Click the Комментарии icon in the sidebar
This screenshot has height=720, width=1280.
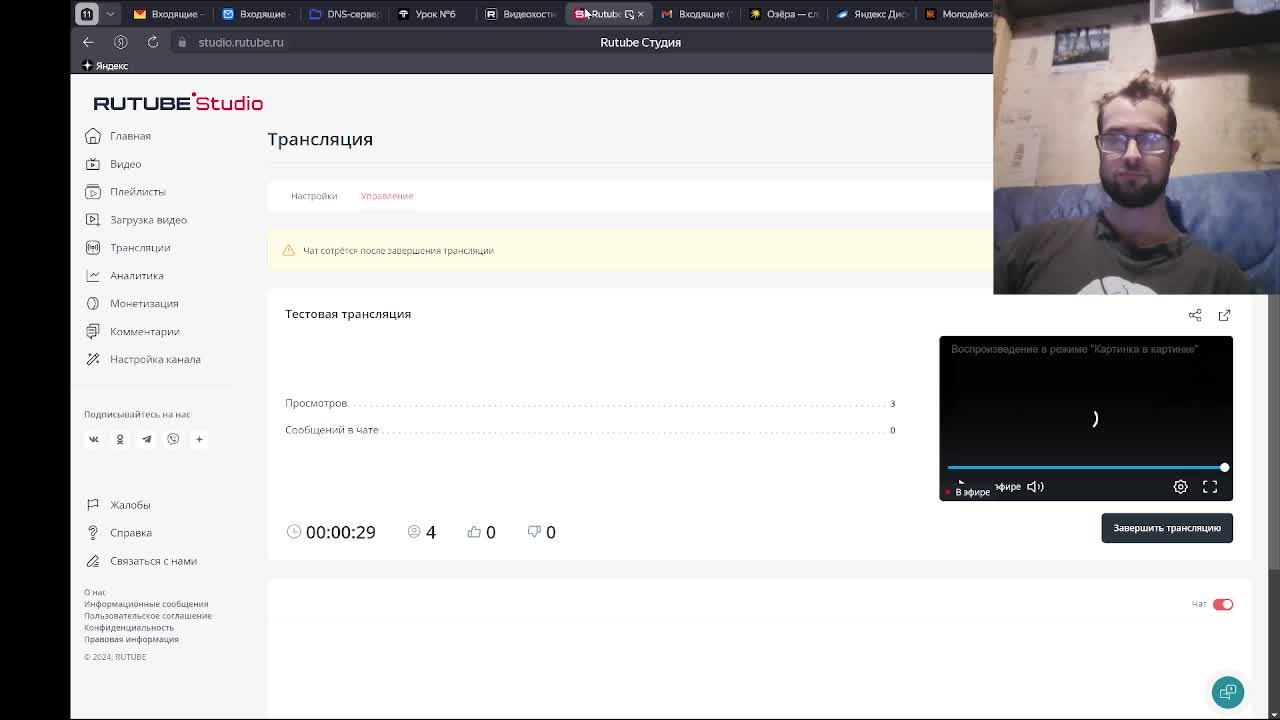(x=93, y=332)
